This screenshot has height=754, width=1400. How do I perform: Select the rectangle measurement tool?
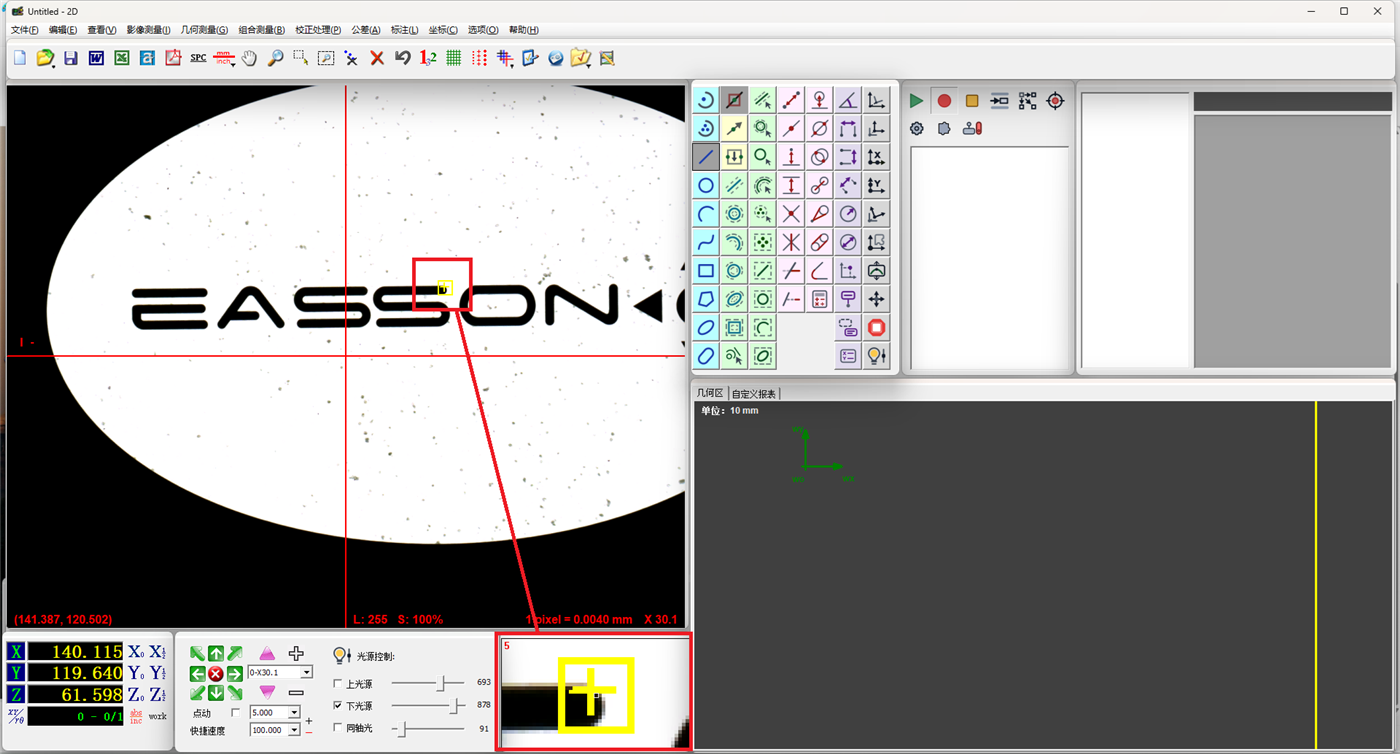tap(706, 271)
